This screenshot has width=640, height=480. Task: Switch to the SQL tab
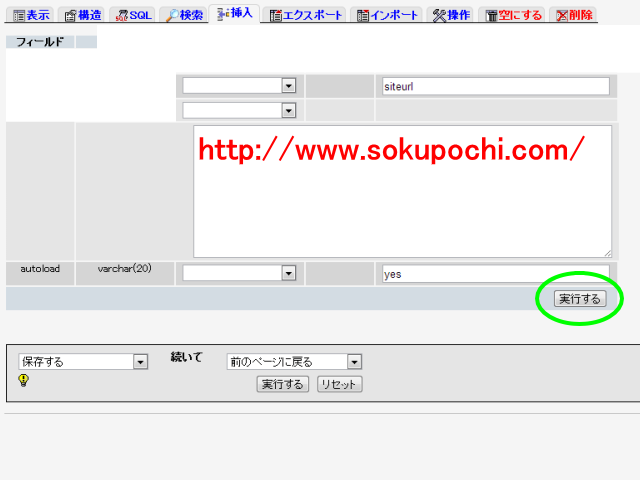pyautogui.click(x=133, y=15)
